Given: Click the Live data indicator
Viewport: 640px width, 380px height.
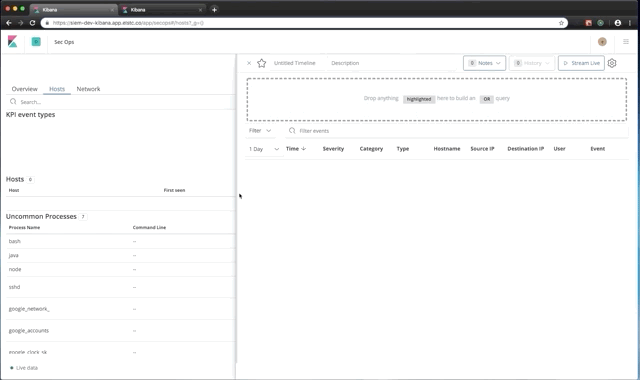Looking at the screenshot, I should (24, 368).
